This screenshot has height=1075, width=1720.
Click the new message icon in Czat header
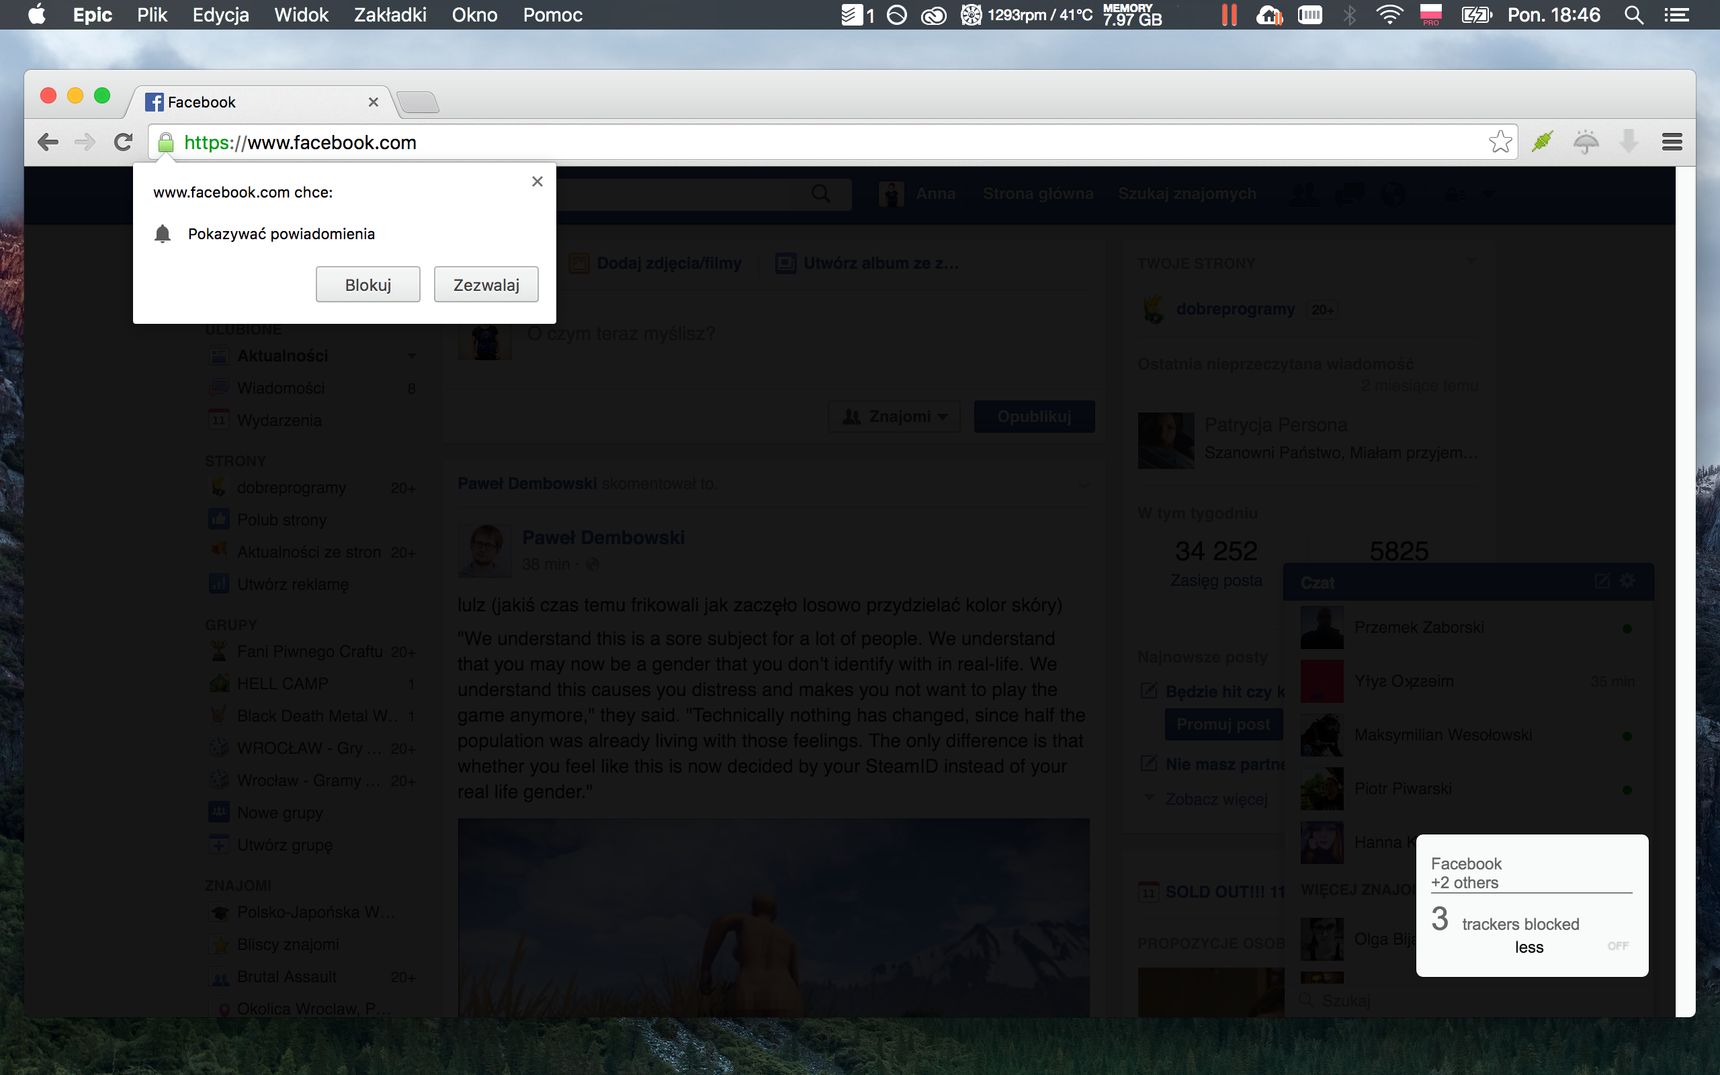(x=1602, y=581)
